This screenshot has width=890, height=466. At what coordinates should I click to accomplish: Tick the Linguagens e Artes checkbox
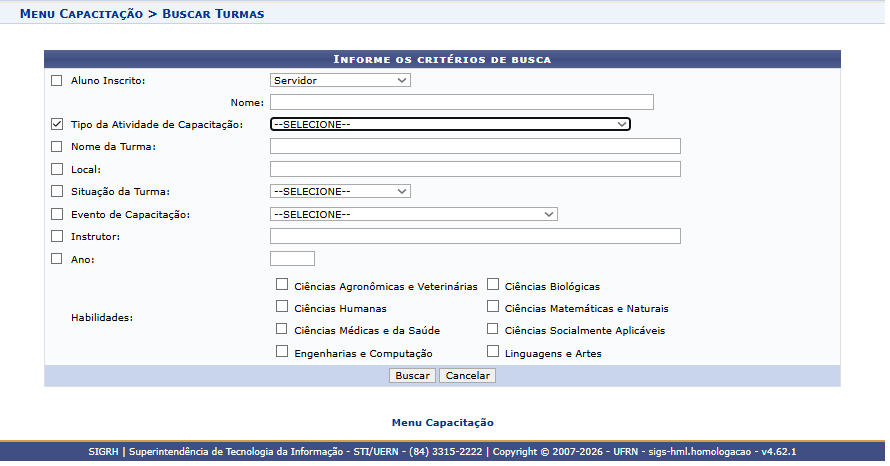point(493,351)
